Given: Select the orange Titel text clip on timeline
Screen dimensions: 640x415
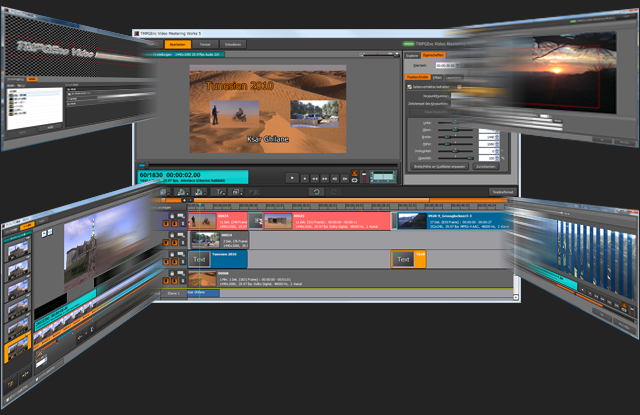Looking at the screenshot, I should click(409, 259).
